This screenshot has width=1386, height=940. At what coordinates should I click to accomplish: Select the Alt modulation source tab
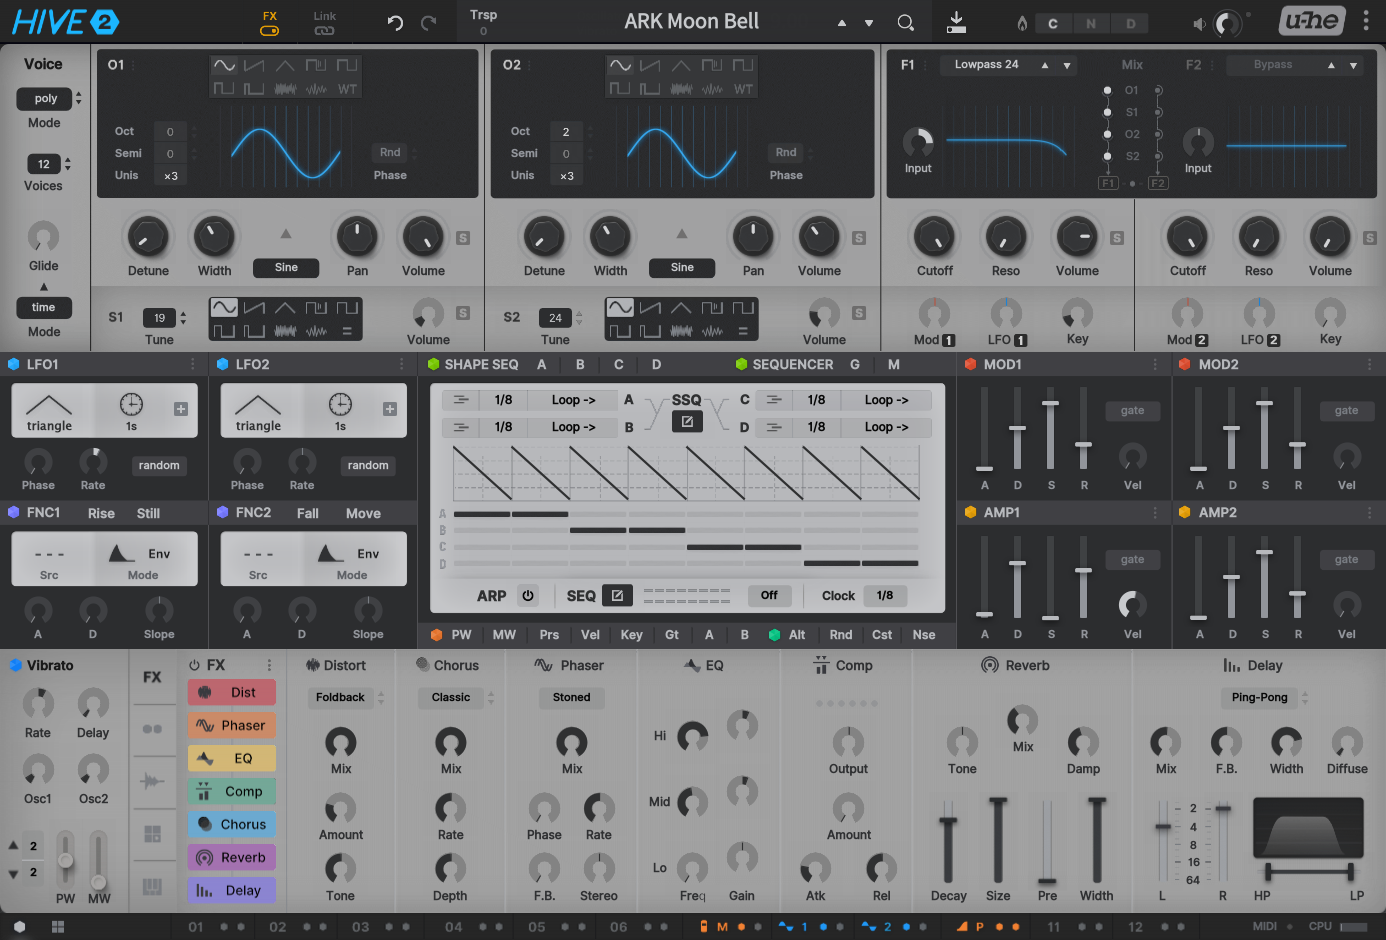click(797, 634)
